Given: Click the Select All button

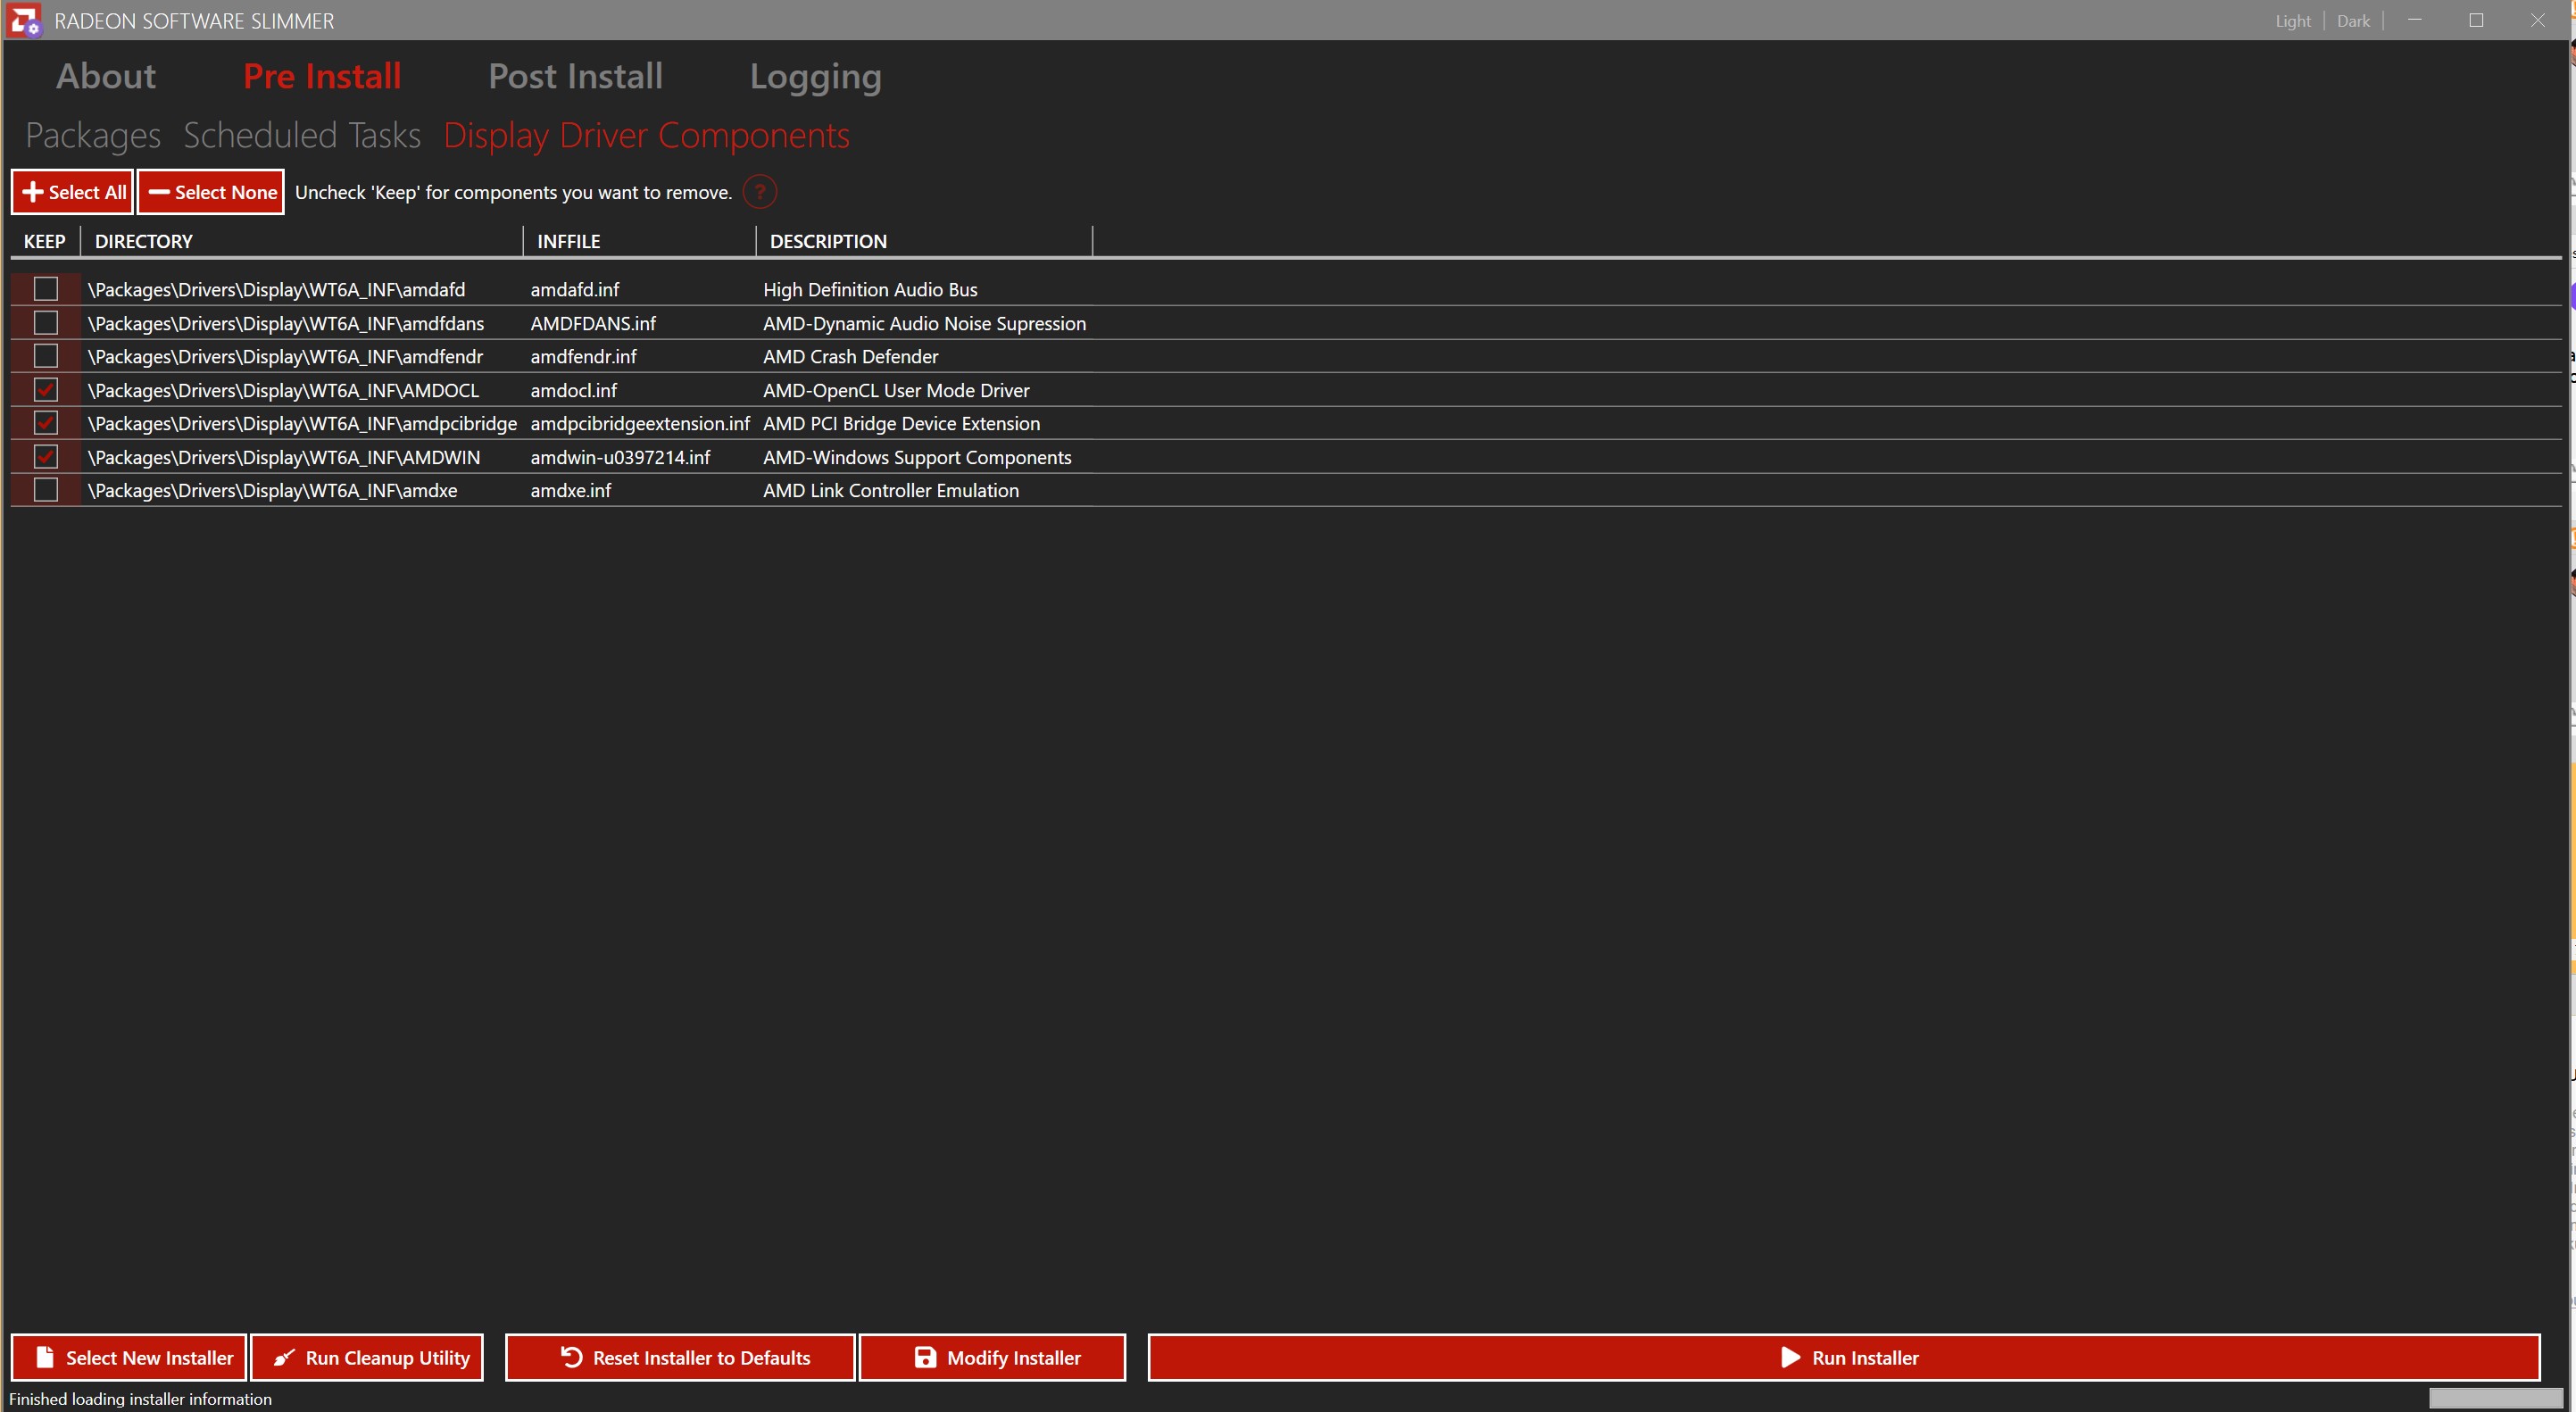Looking at the screenshot, I should point(72,192).
